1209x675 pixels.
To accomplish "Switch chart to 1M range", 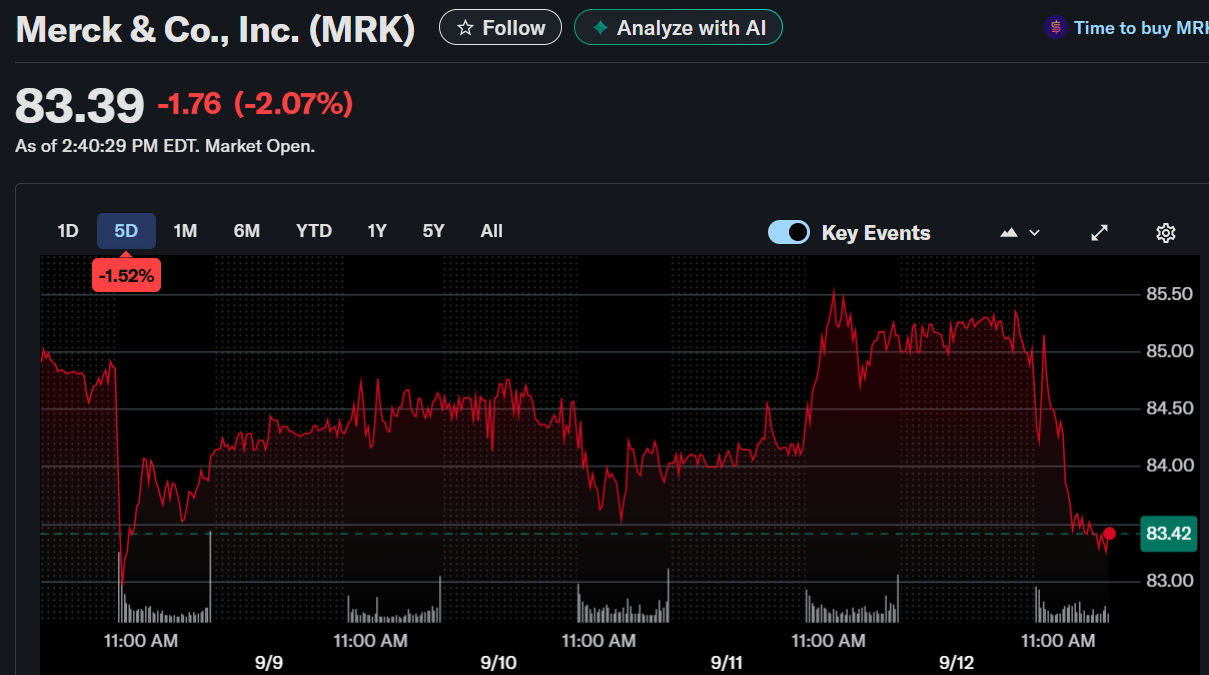I will pyautogui.click(x=185, y=231).
